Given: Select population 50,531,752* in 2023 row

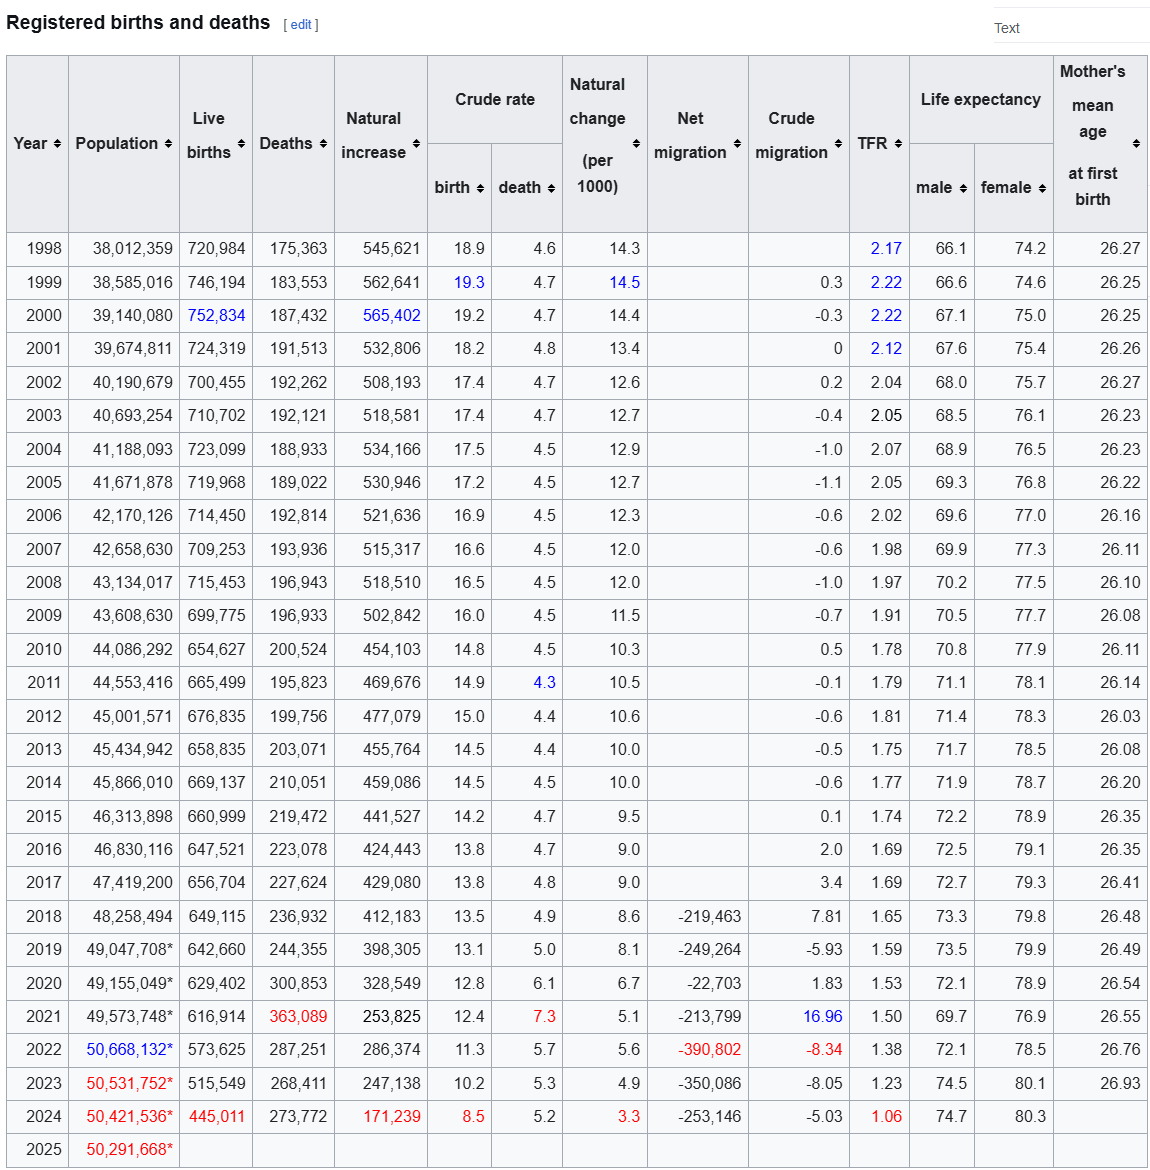Looking at the screenshot, I should (130, 1083).
